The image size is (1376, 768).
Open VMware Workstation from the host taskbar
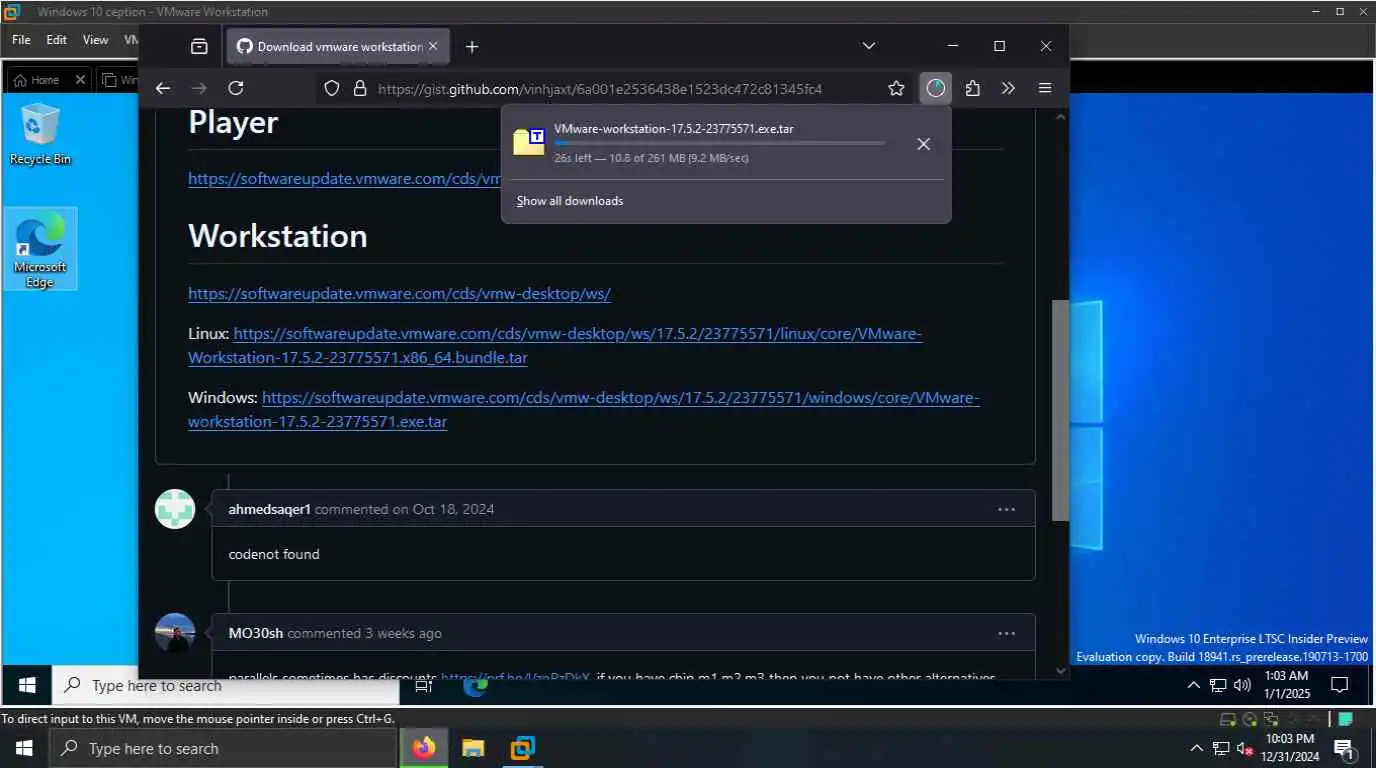[522, 748]
